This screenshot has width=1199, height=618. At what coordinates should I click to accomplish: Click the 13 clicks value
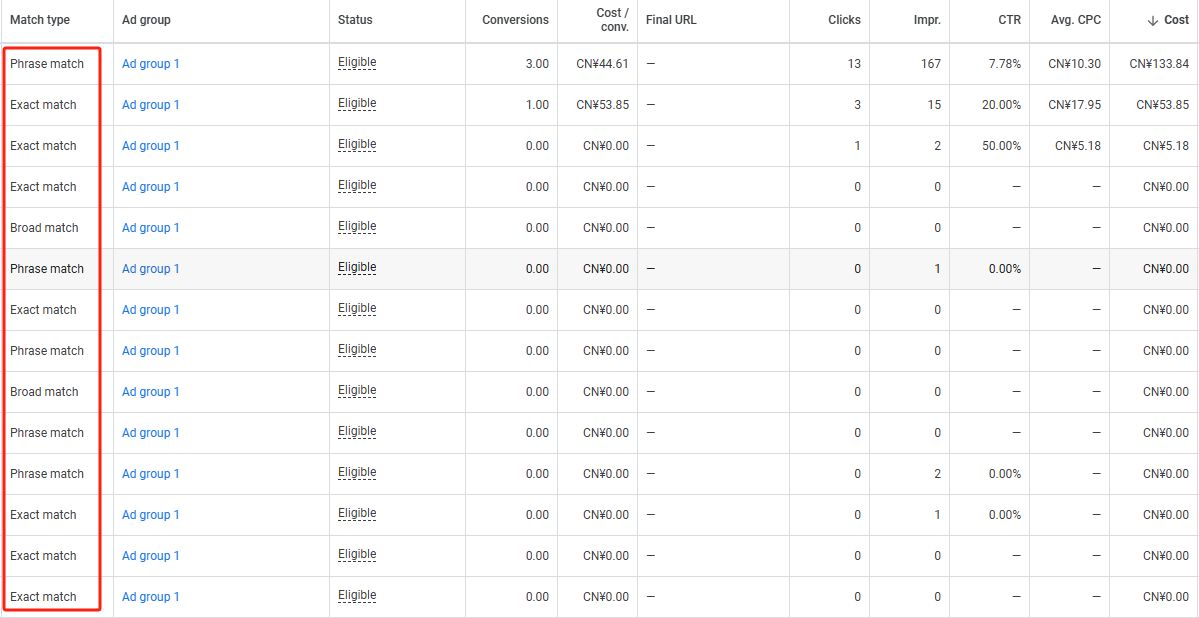click(x=853, y=64)
